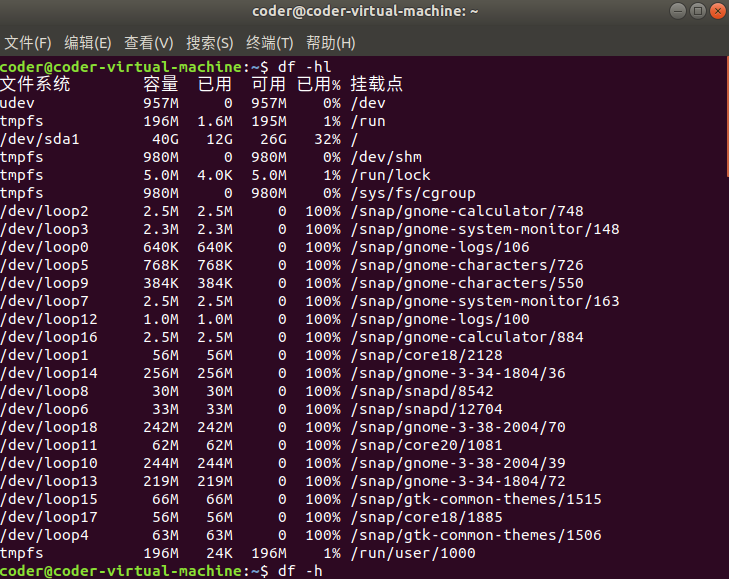Click /snap/snapd/8542 path
Screen dimensions: 729x579
click(422, 391)
